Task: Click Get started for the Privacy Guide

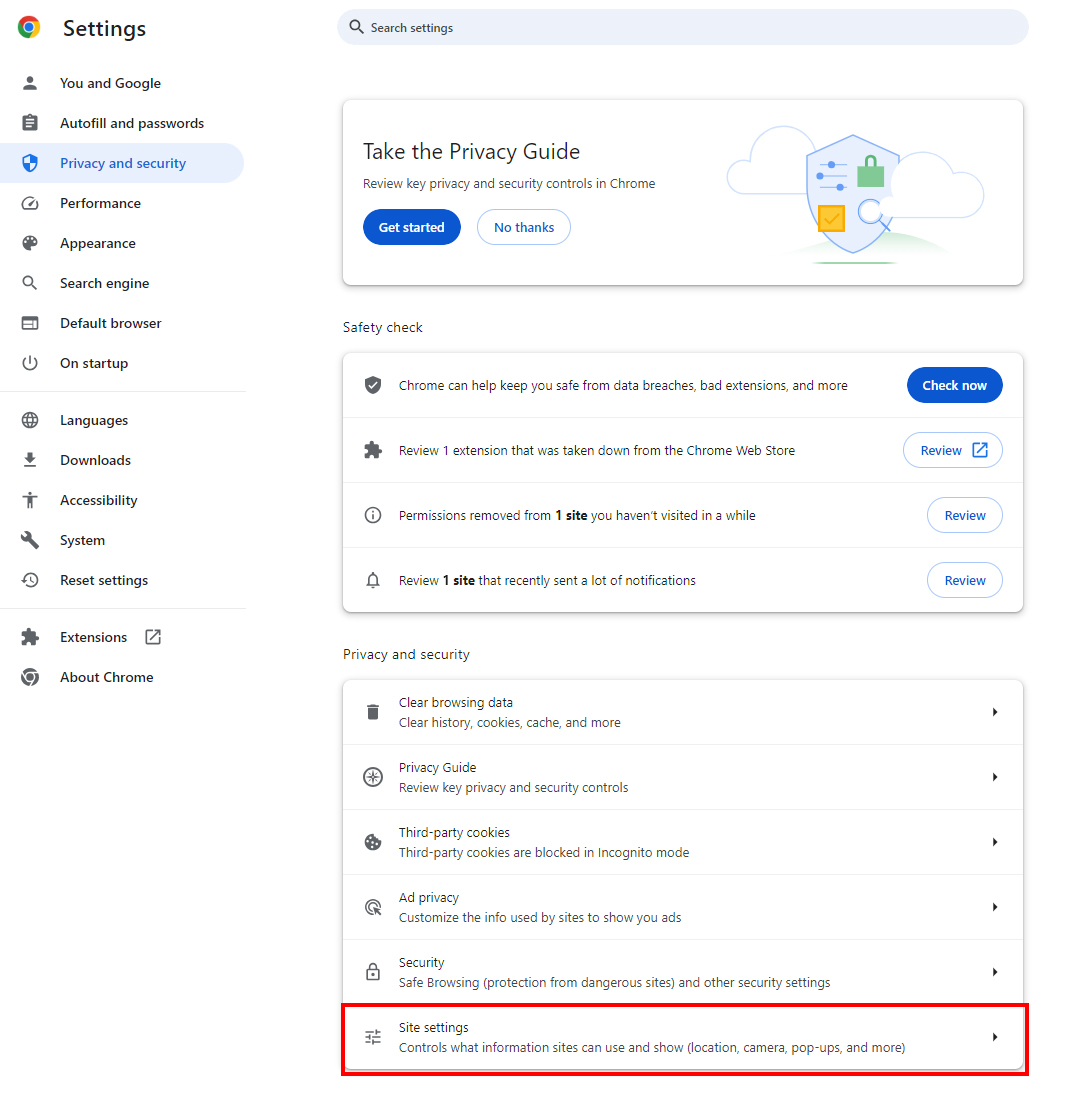Action: (x=411, y=227)
